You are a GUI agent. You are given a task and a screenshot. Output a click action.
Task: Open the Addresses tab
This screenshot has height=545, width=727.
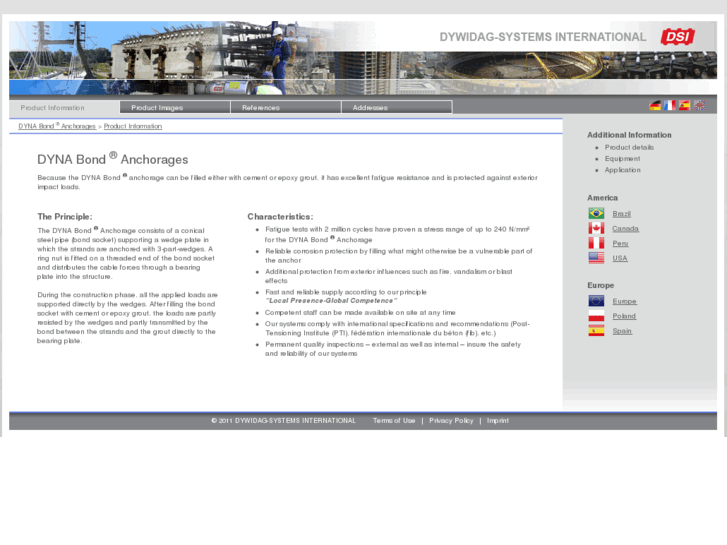pyautogui.click(x=396, y=107)
